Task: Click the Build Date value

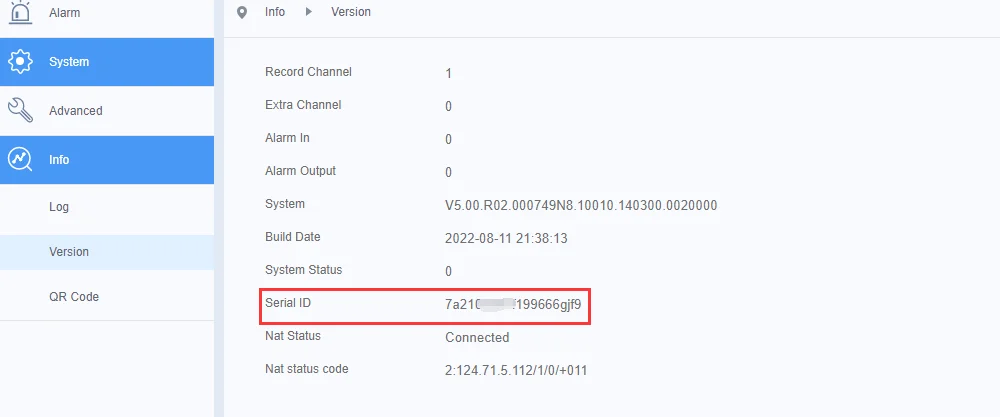Action: pyautogui.click(x=506, y=238)
